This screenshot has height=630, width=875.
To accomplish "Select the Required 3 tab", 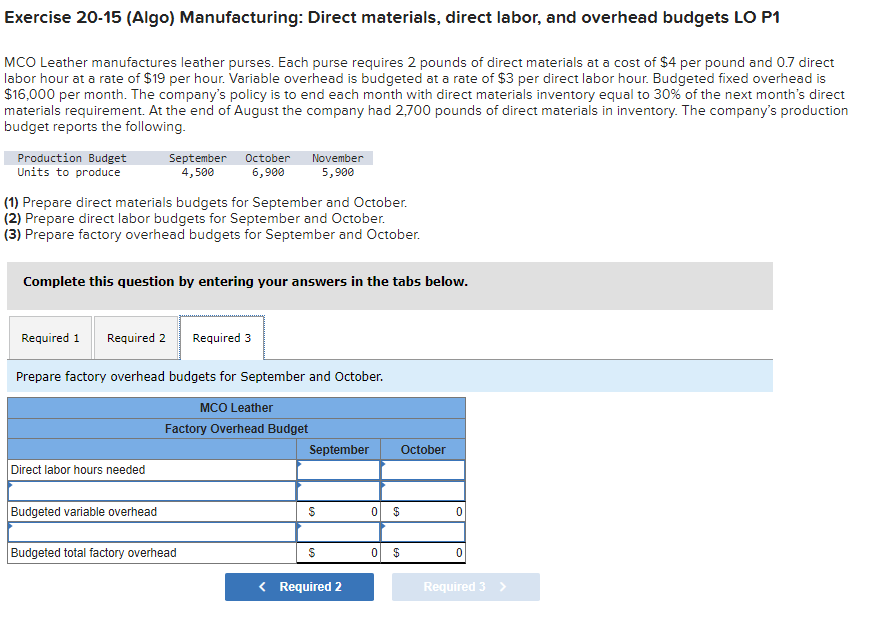I will pos(222,338).
